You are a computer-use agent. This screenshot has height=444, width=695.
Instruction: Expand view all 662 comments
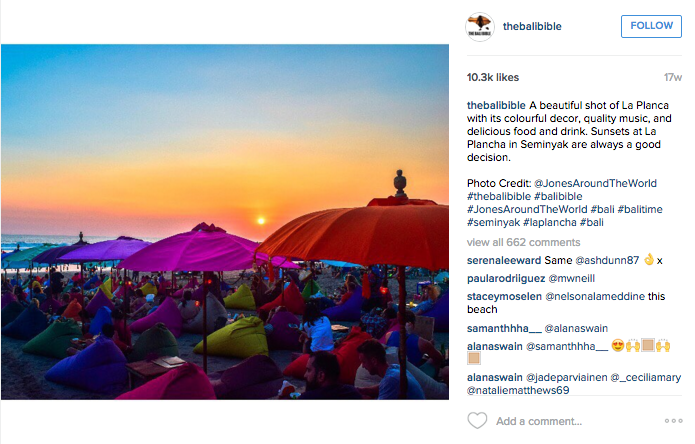pos(523,242)
